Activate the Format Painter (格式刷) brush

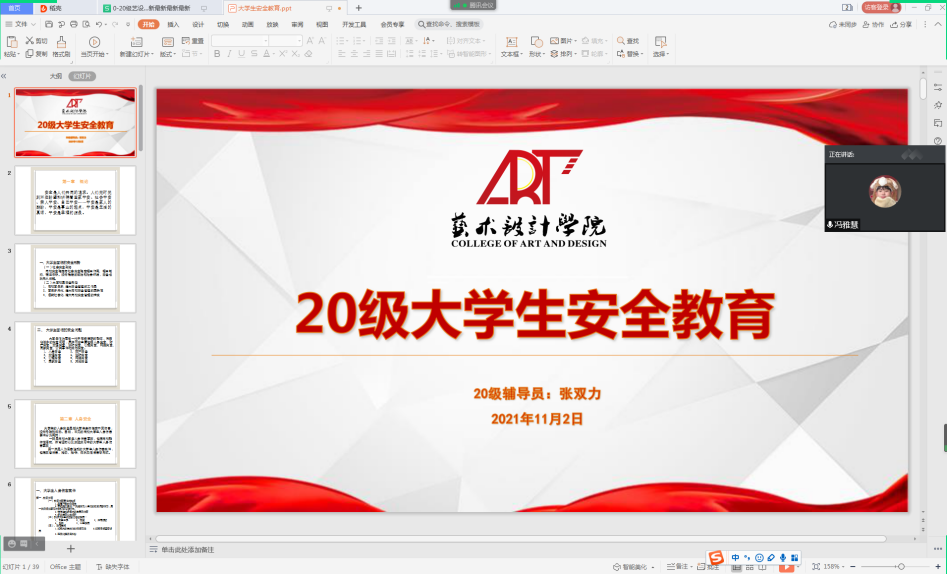62,46
